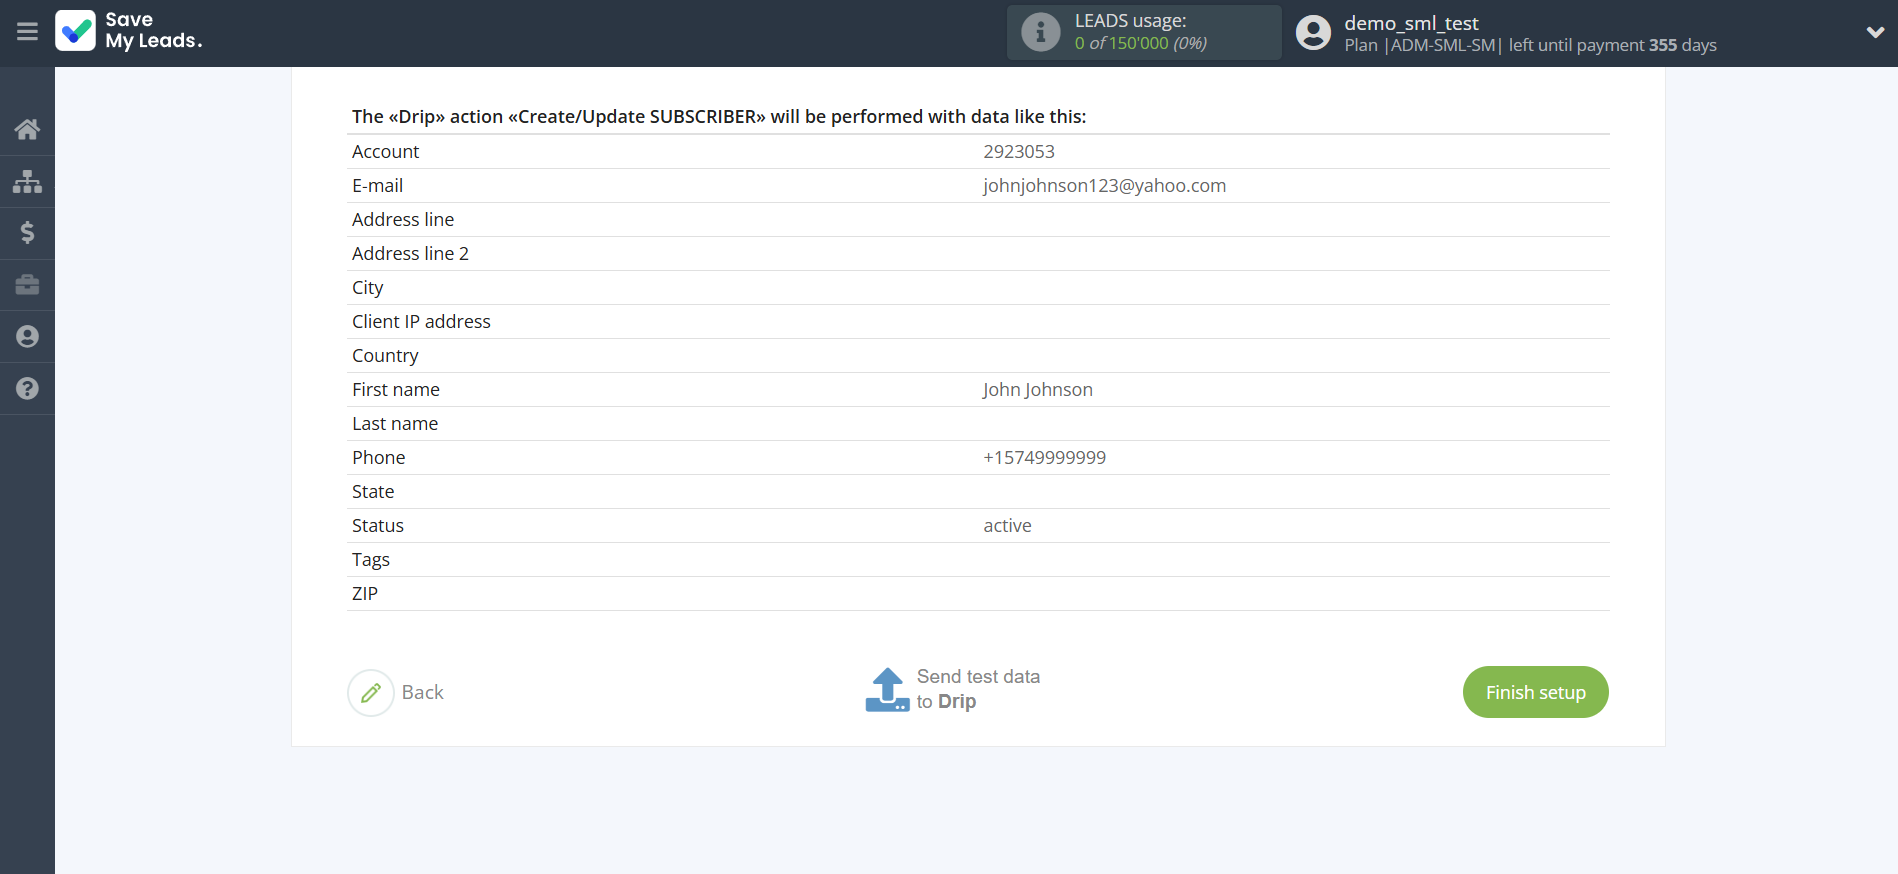Select Send test data to Drip
This screenshot has height=874, width=1898.
tap(977, 689)
